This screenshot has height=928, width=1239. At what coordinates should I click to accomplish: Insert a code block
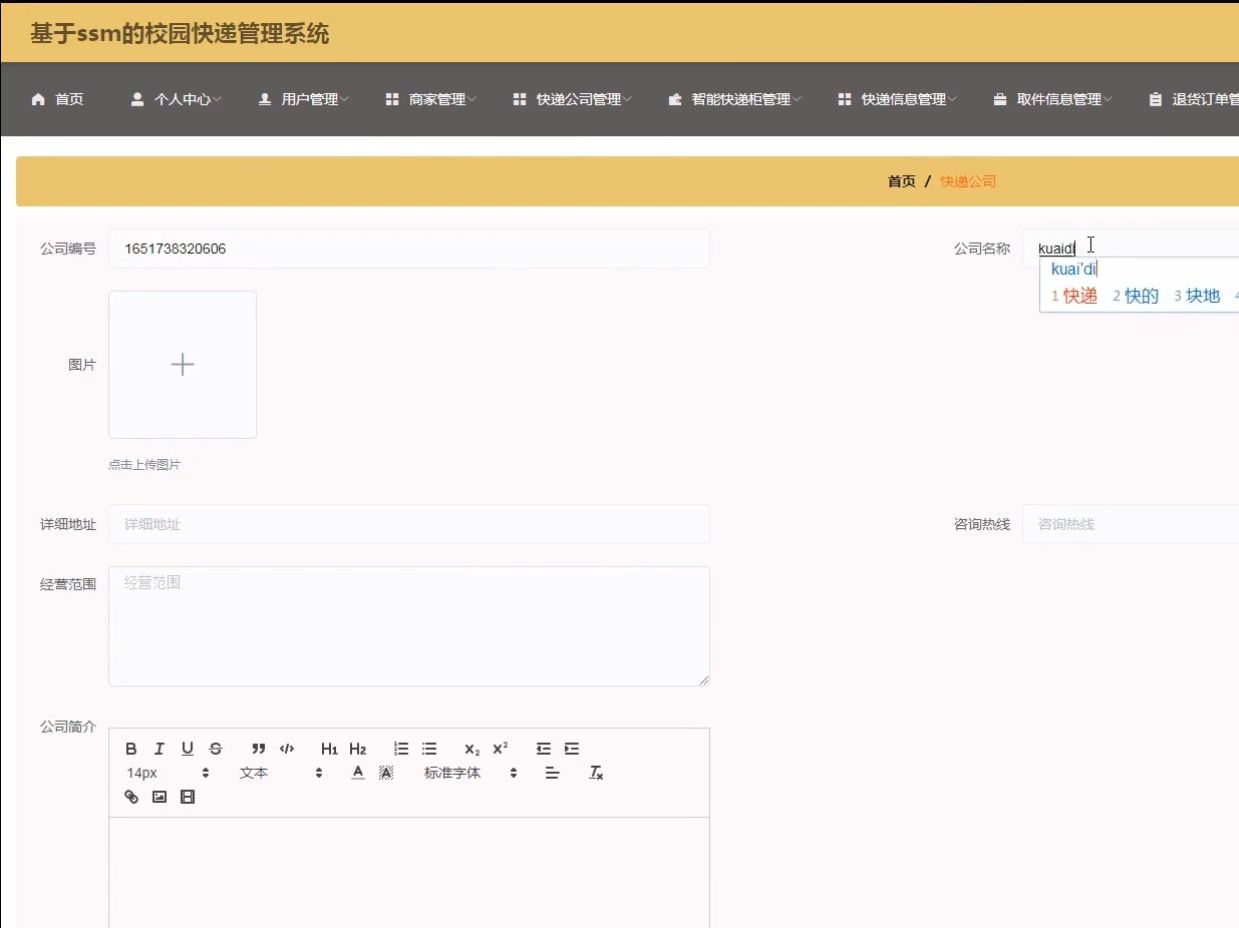pyautogui.click(x=286, y=747)
